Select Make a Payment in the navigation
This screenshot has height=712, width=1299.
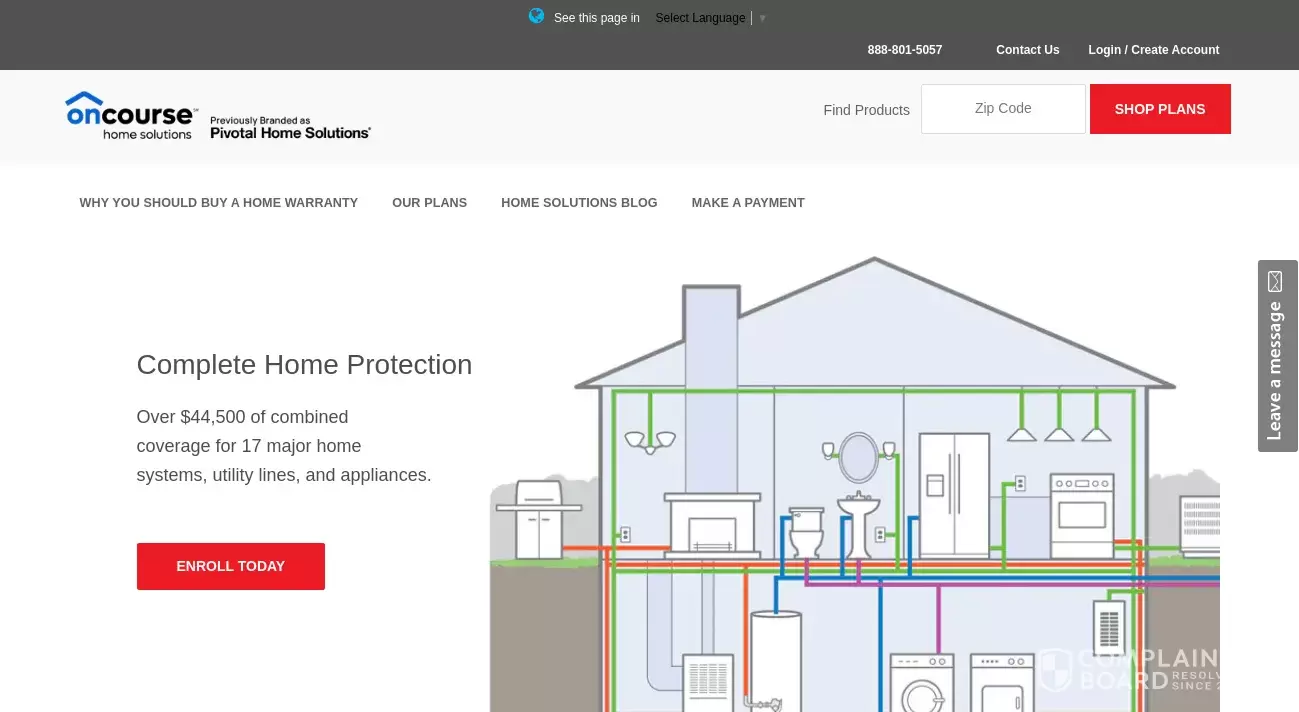(748, 203)
